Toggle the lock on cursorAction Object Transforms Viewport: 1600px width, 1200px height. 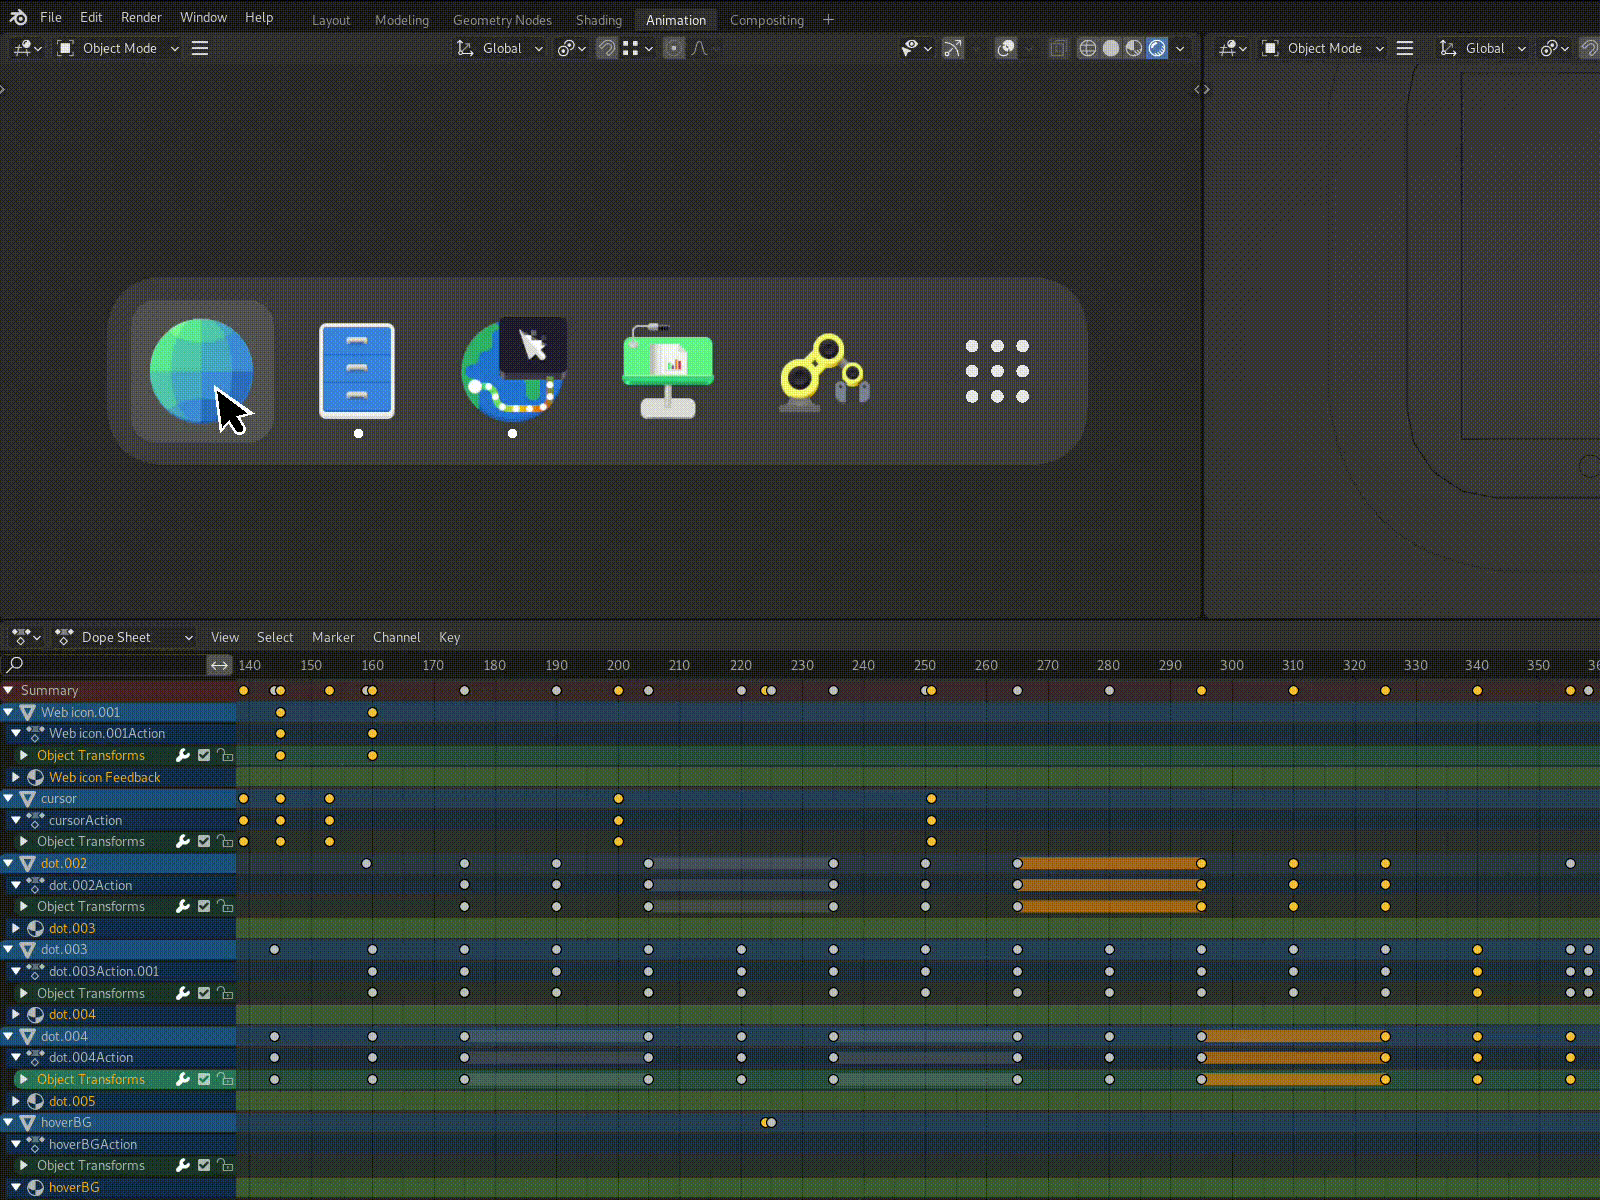click(225, 841)
